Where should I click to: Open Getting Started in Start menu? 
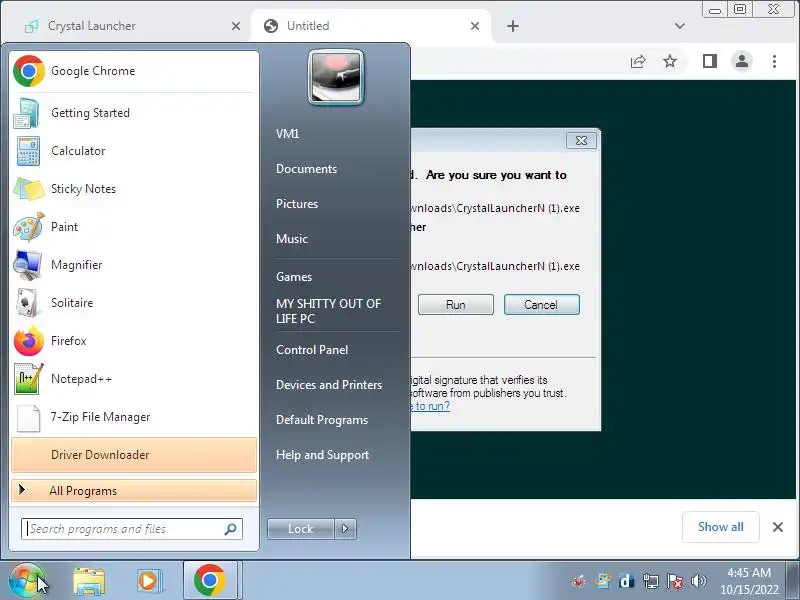click(134, 113)
